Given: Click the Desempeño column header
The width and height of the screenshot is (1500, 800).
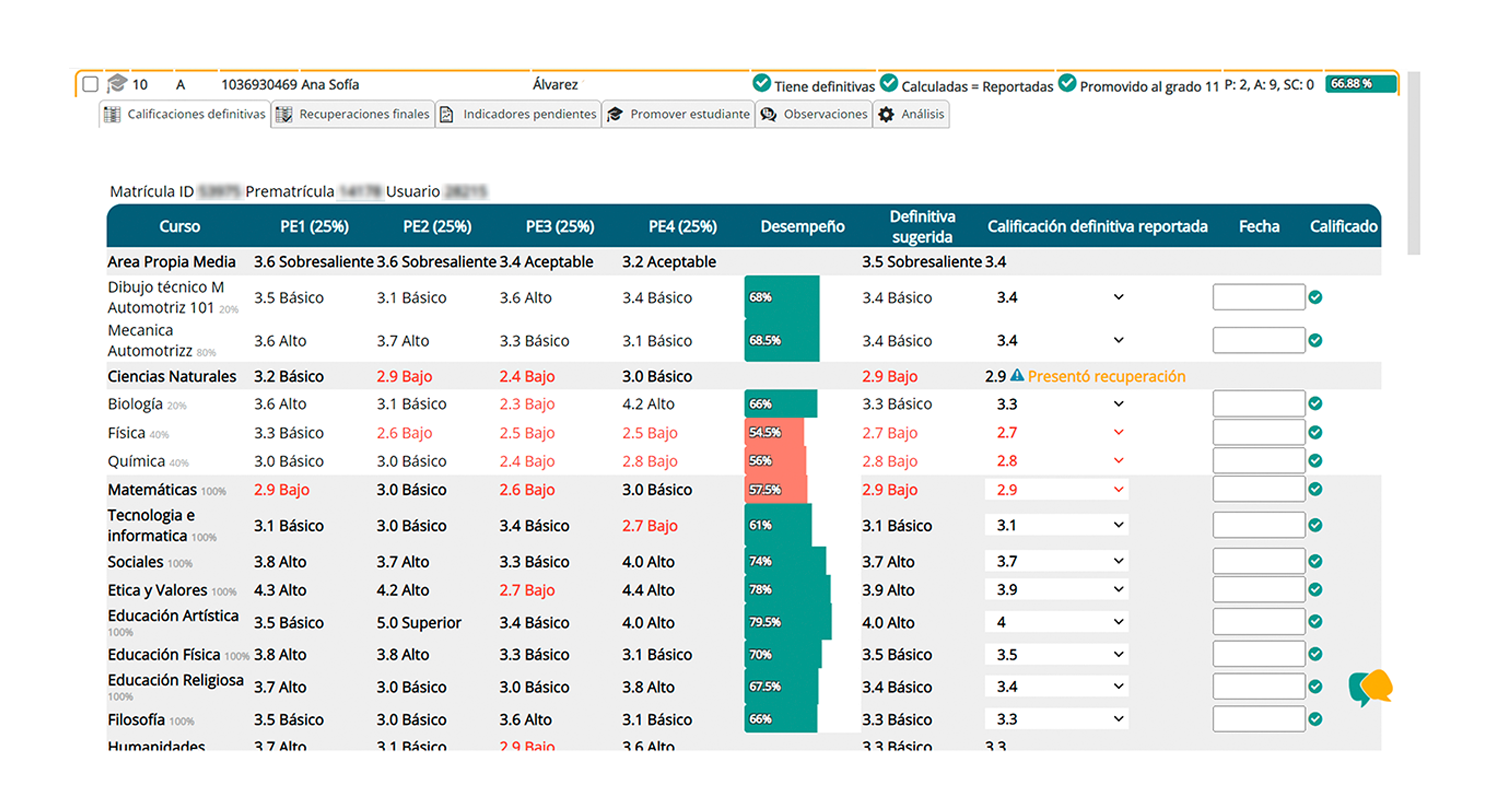Looking at the screenshot, I should click(802, 227).
